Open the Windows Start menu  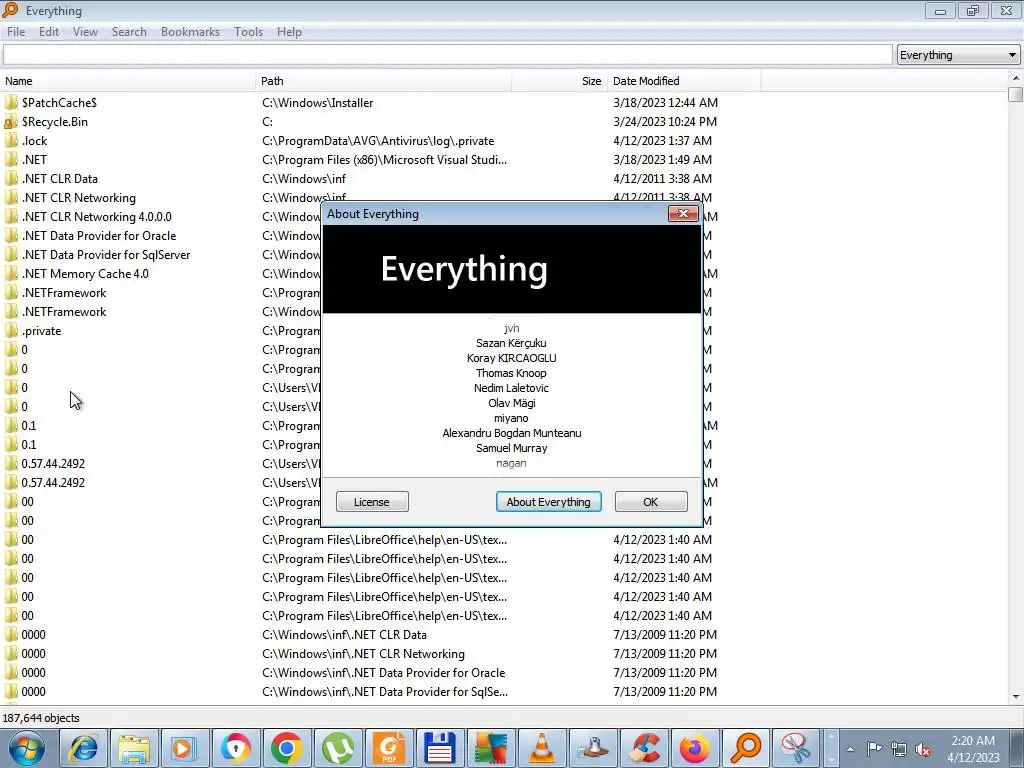tap(27, 748)
